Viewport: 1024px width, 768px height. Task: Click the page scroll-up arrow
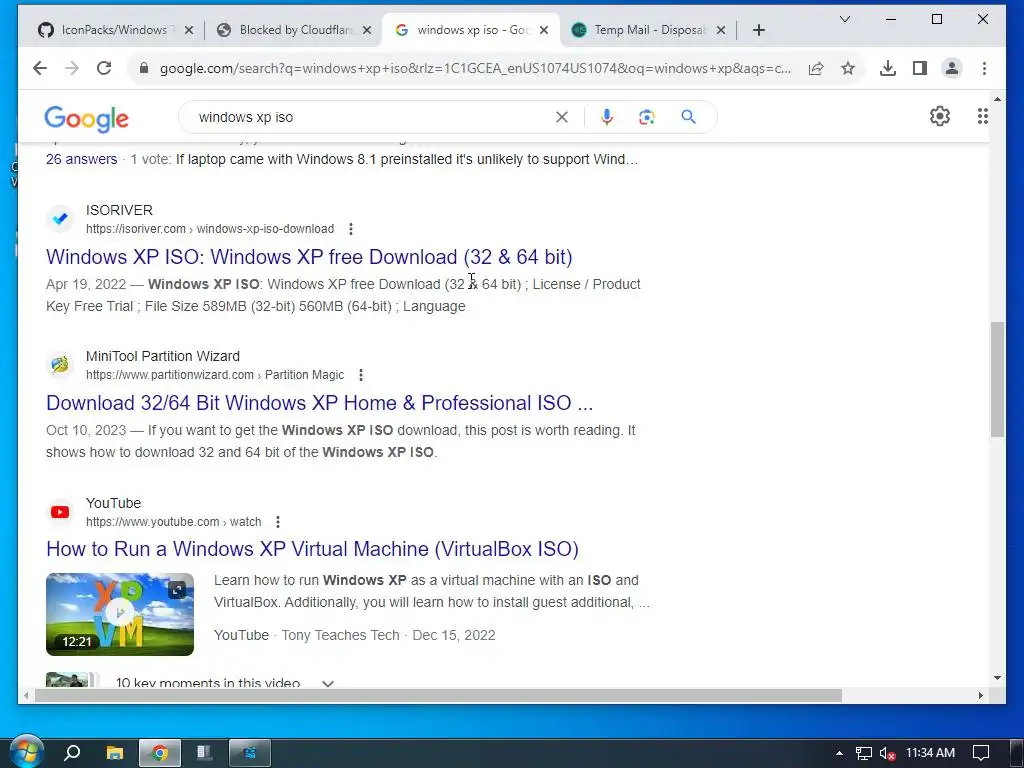[x=997, y=99]
